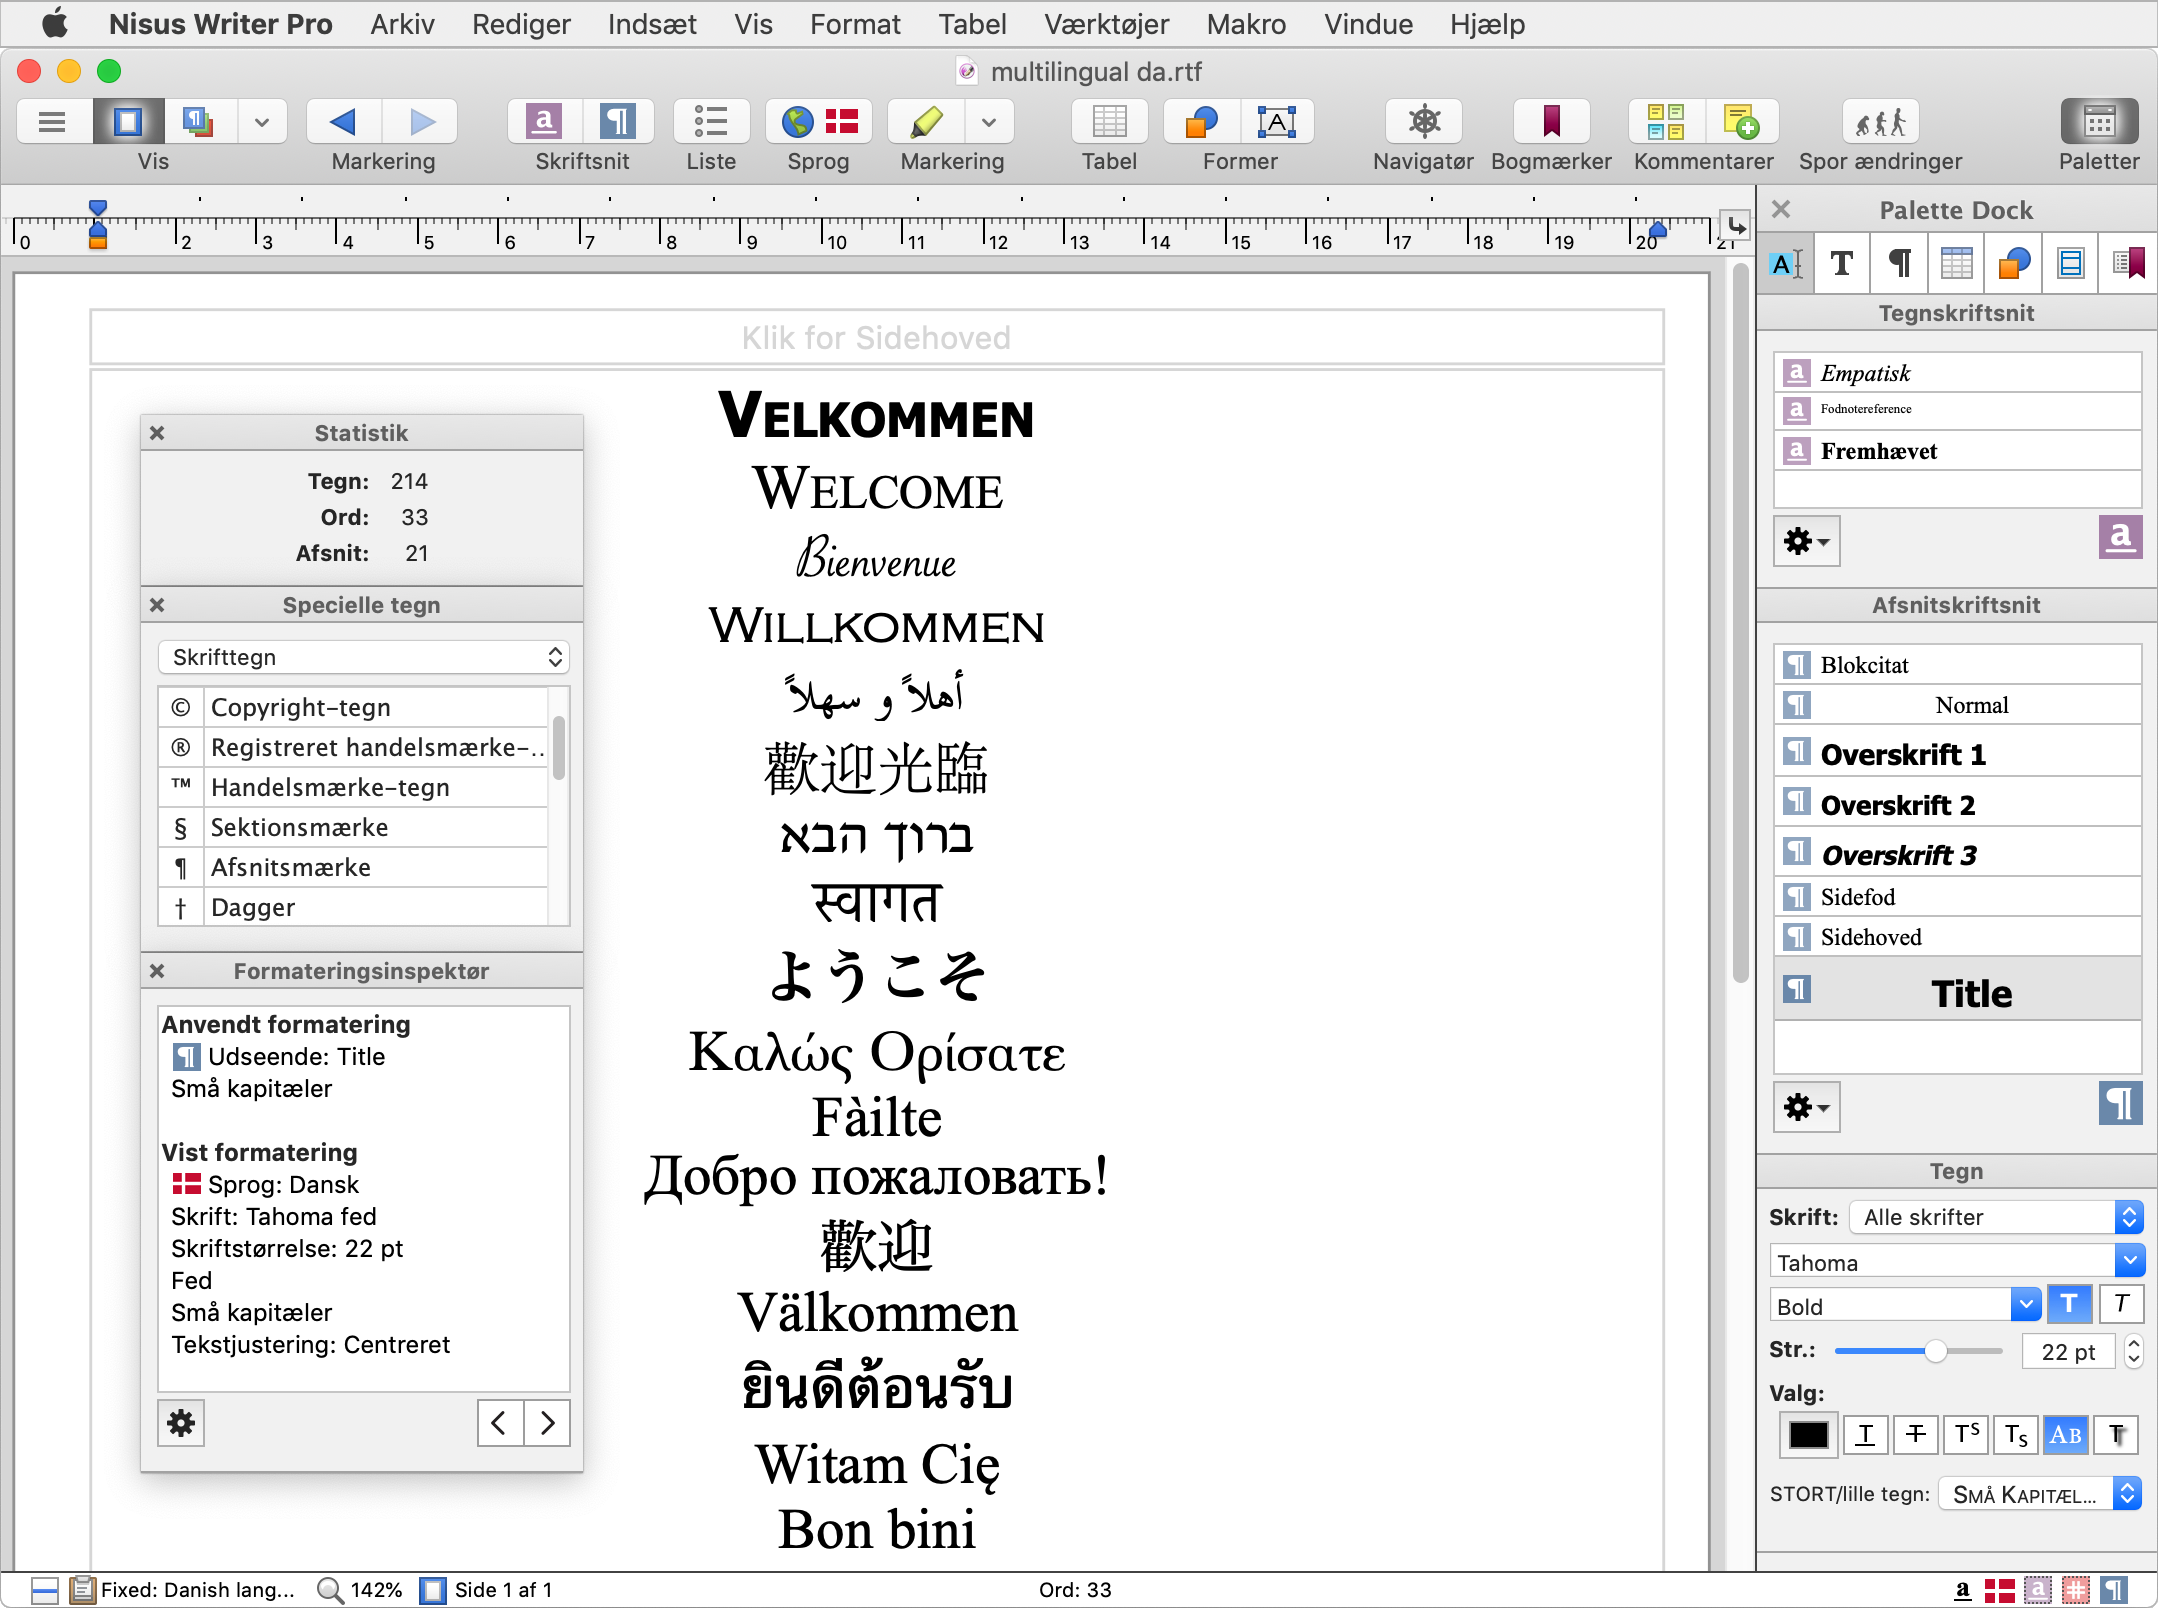Click the font size stepper
Screen dimensions: 2158x1608
[x=2132, y=1351]
